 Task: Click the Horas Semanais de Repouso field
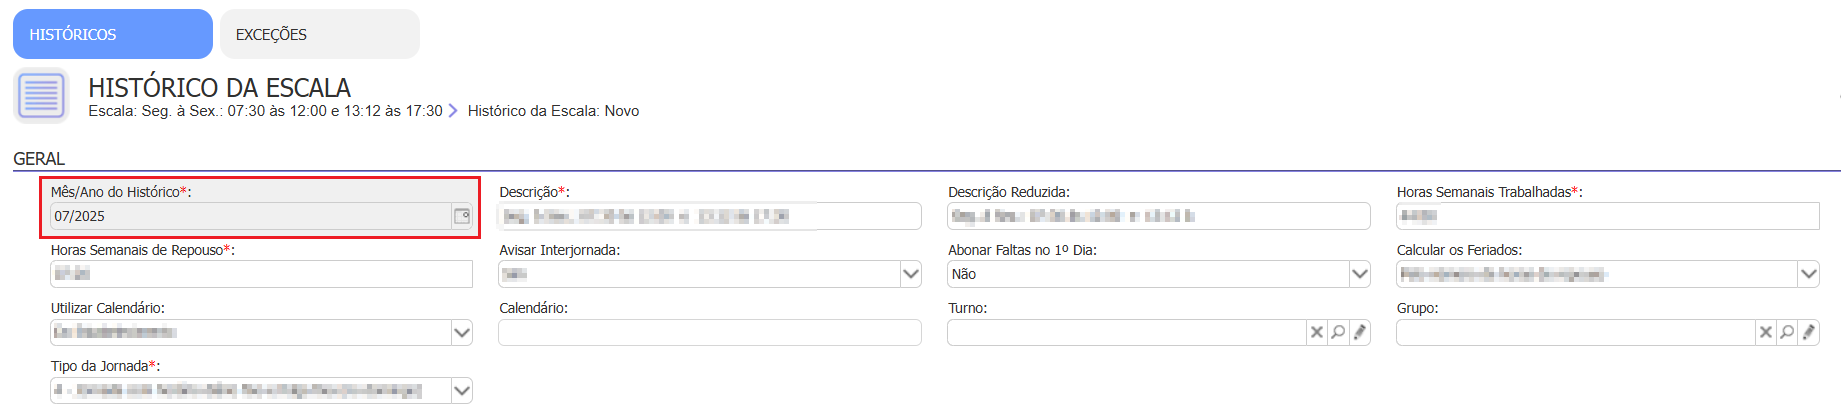(x=261, y=274)
